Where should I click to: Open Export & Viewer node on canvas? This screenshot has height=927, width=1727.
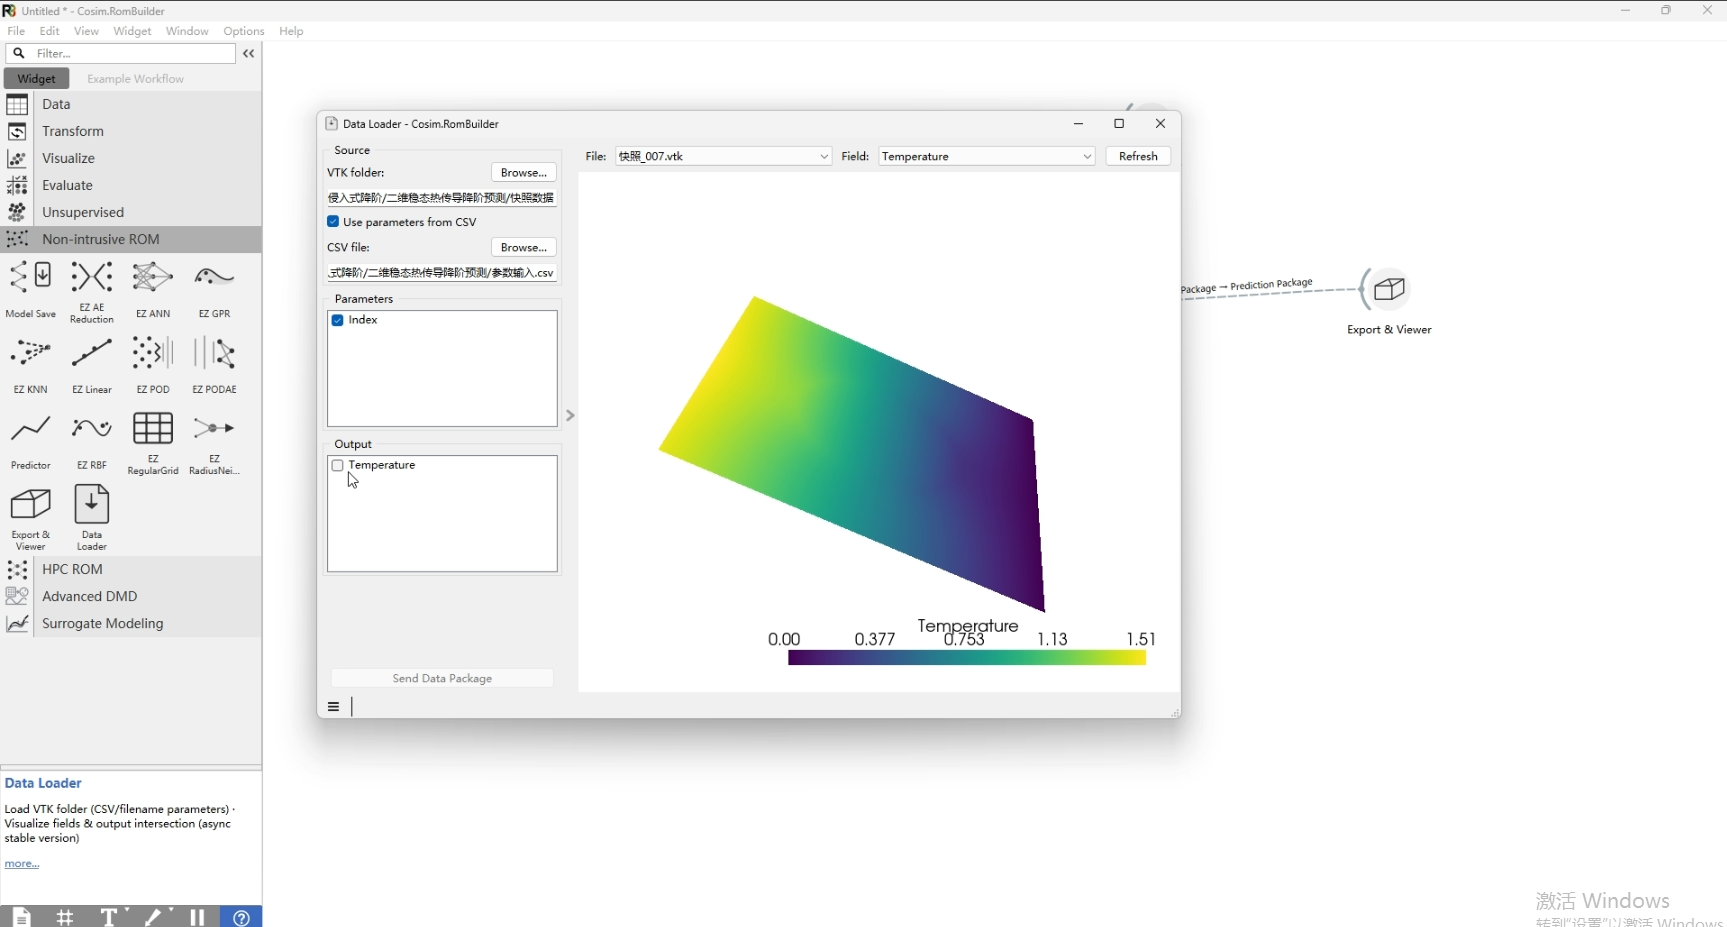pyautogui.click(x=1389, y=290)
